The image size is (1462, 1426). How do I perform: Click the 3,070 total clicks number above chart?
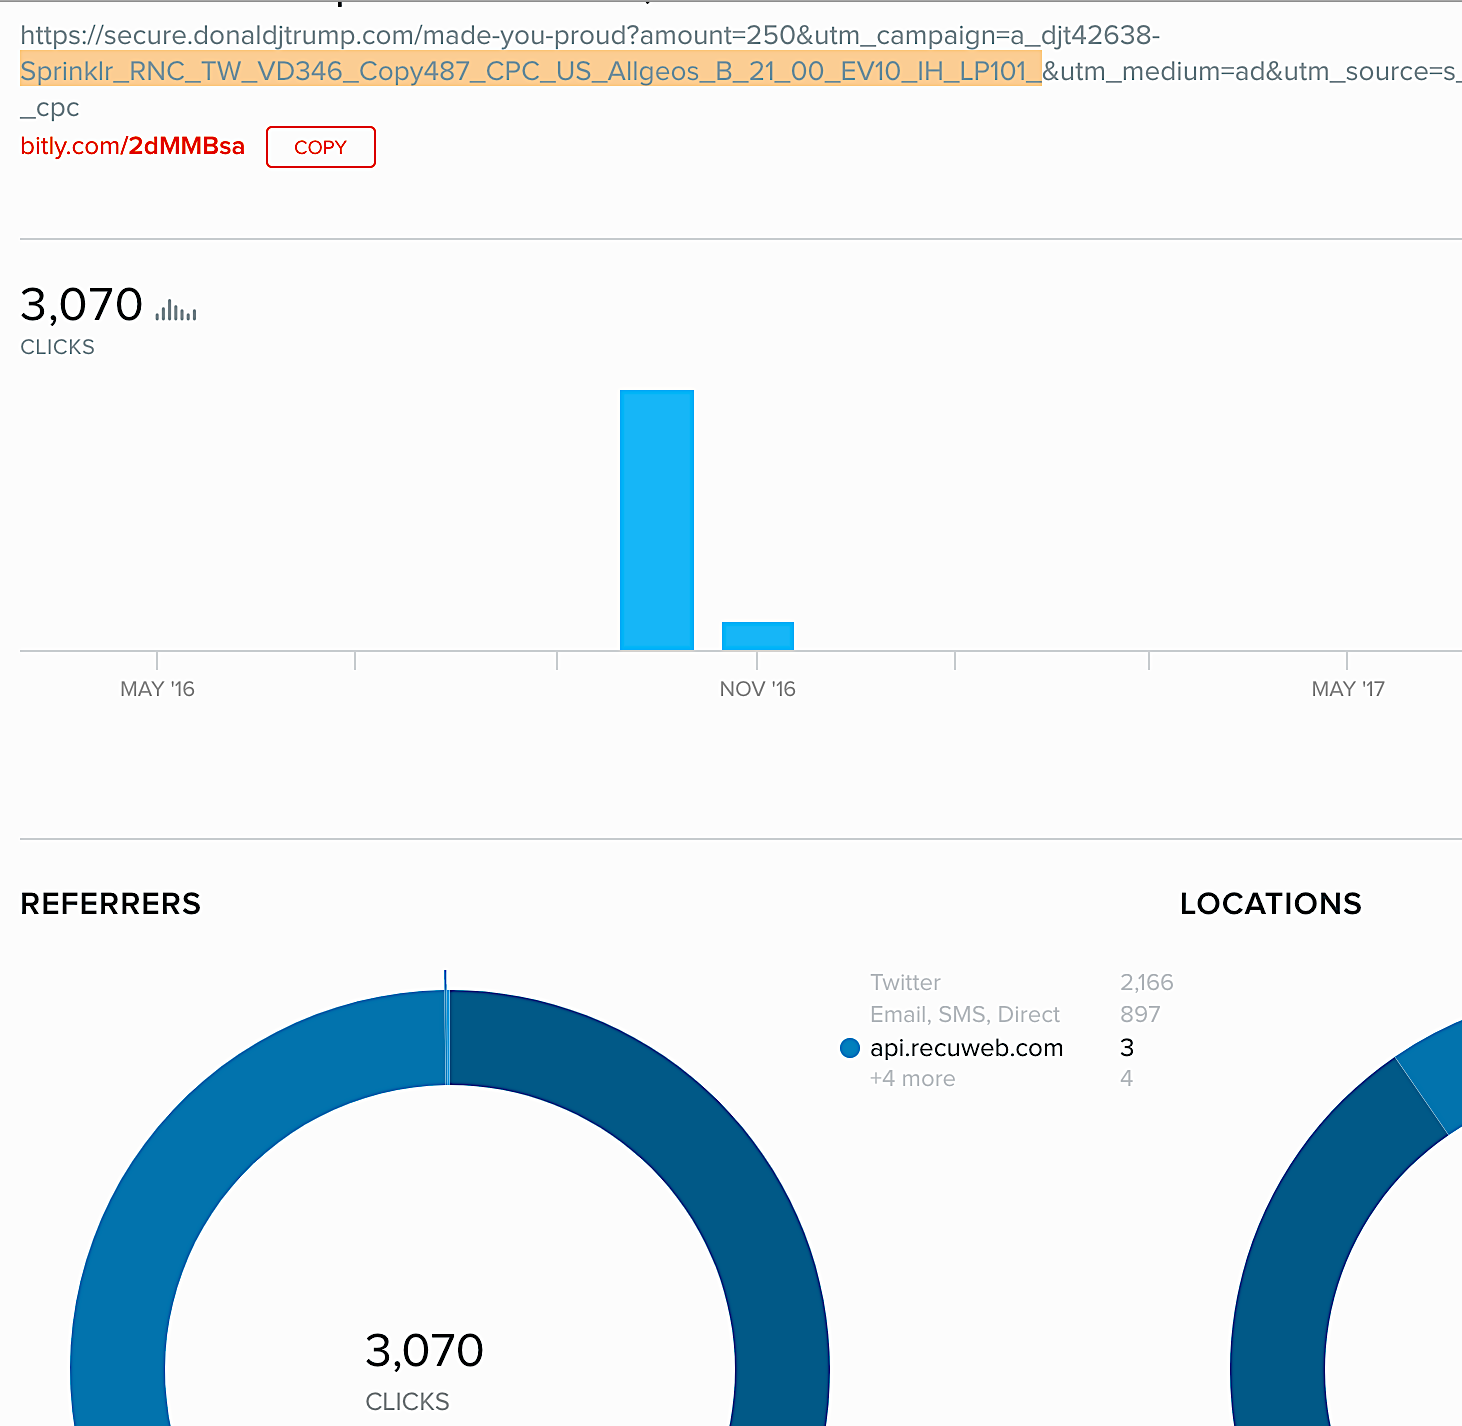(82, 305)
